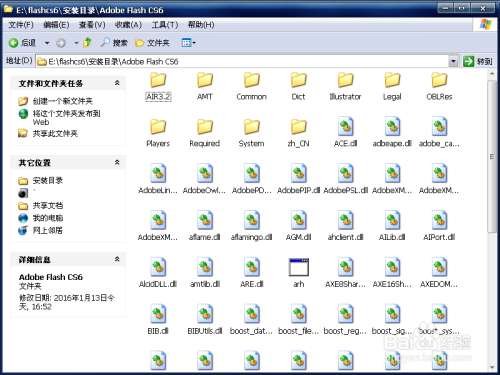Open 我的电脑 link
The image size is (500, 375).
pos(40,218)
